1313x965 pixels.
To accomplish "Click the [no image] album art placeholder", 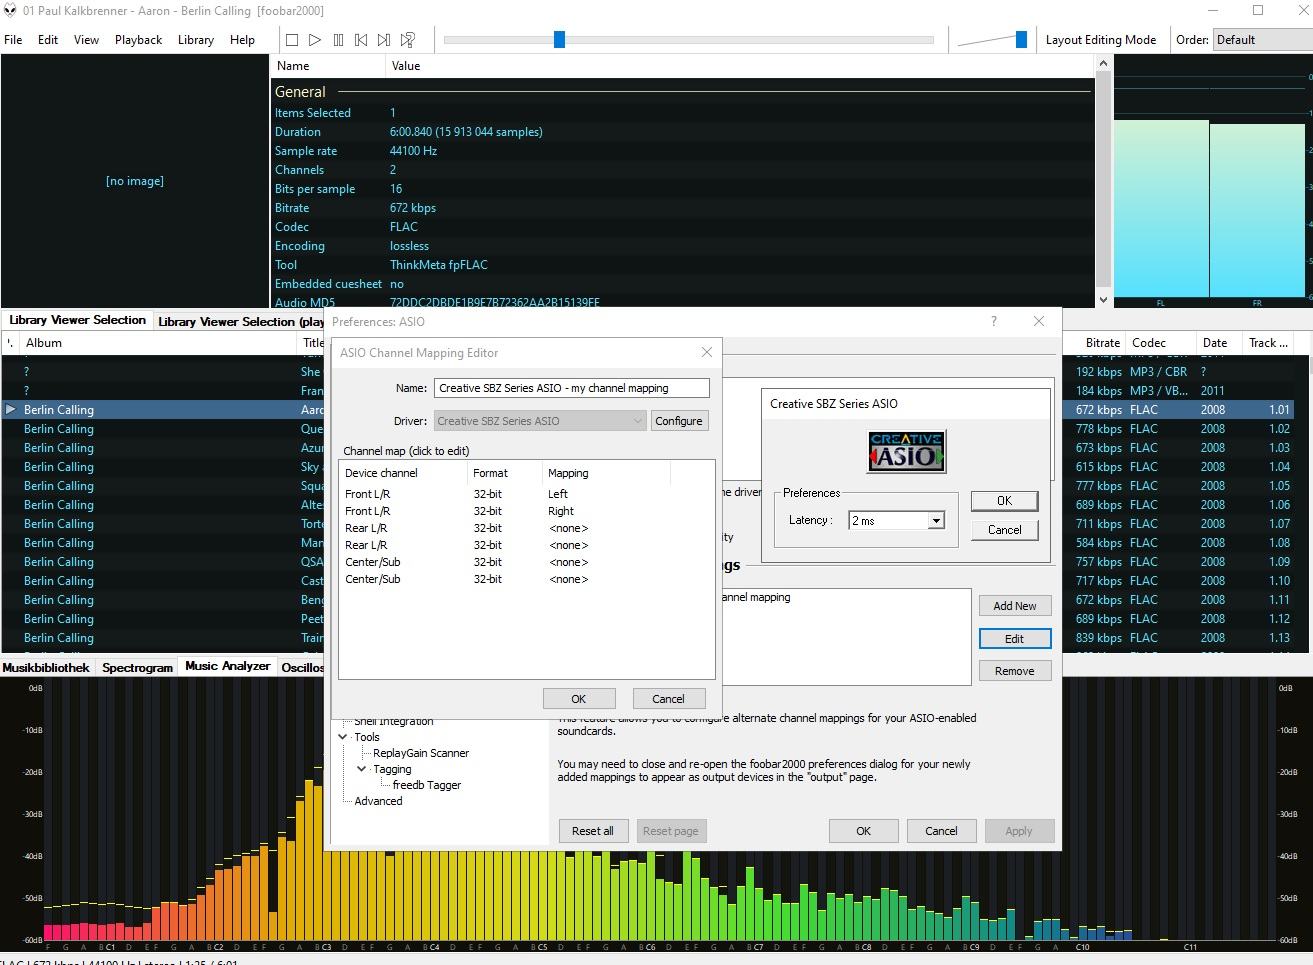I will point(134,181).
